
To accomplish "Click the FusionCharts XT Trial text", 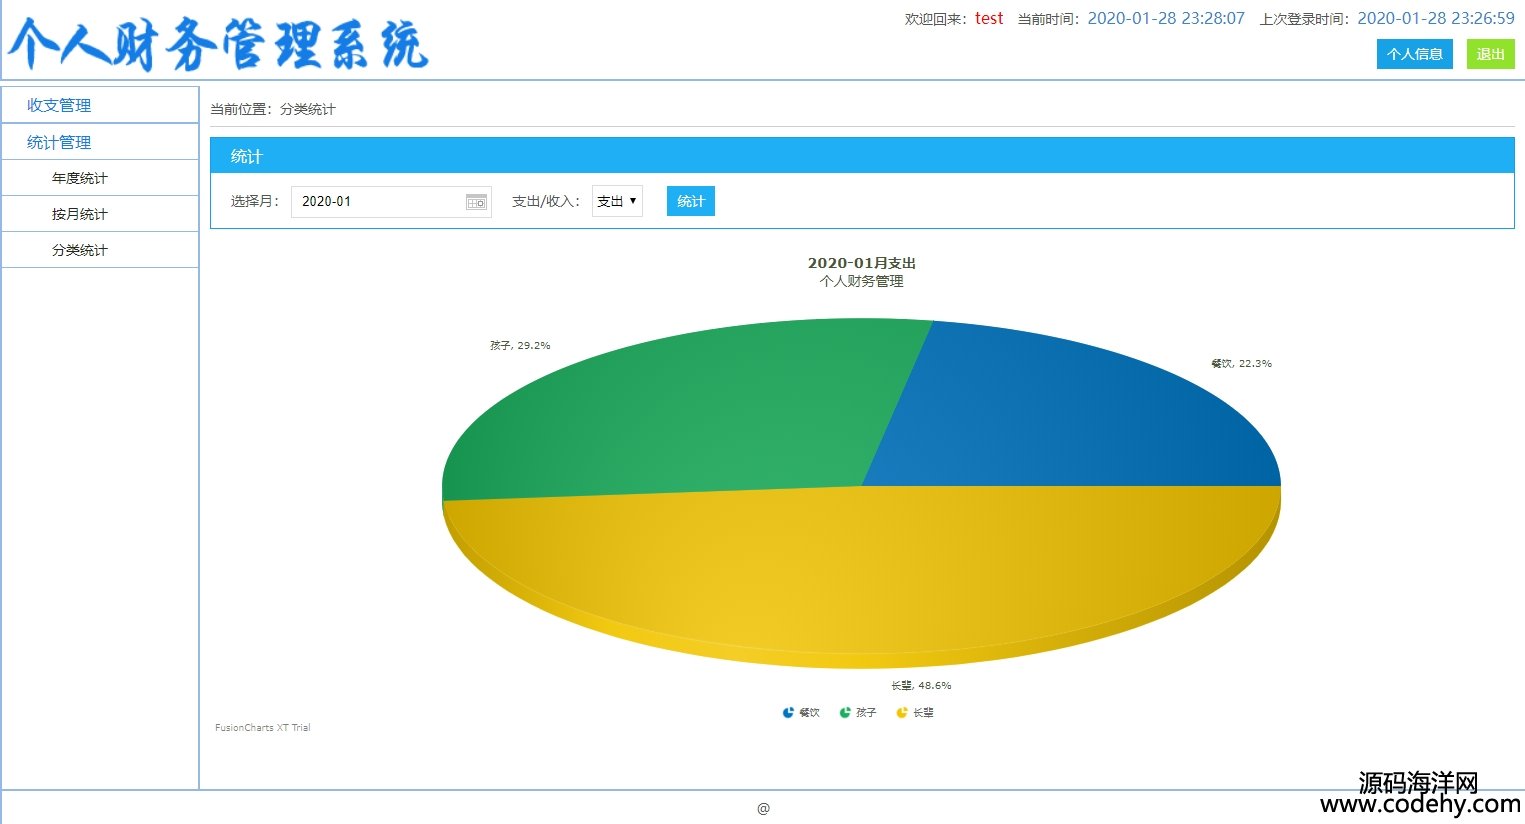I will (263, 728).
